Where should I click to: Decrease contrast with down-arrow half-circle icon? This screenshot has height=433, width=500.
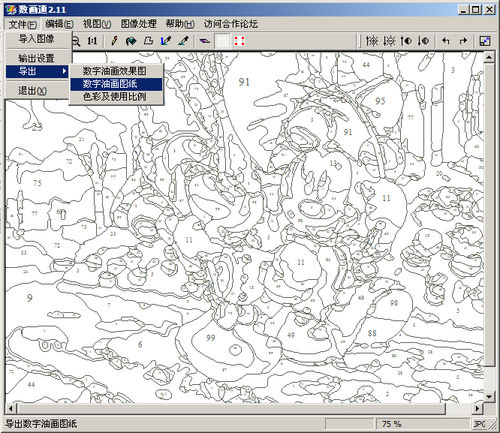point(423,41)
